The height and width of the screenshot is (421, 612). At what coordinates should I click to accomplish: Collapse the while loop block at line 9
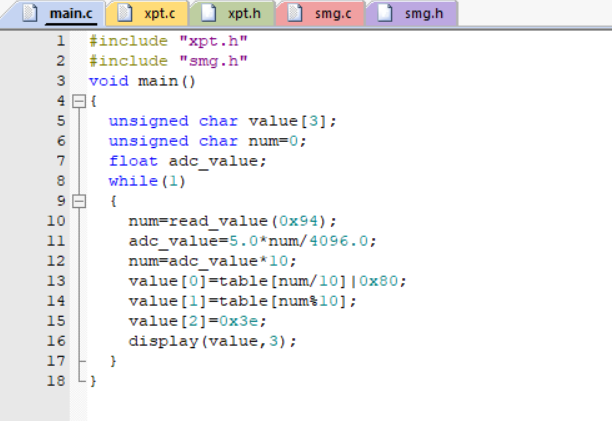pos(79,201)
